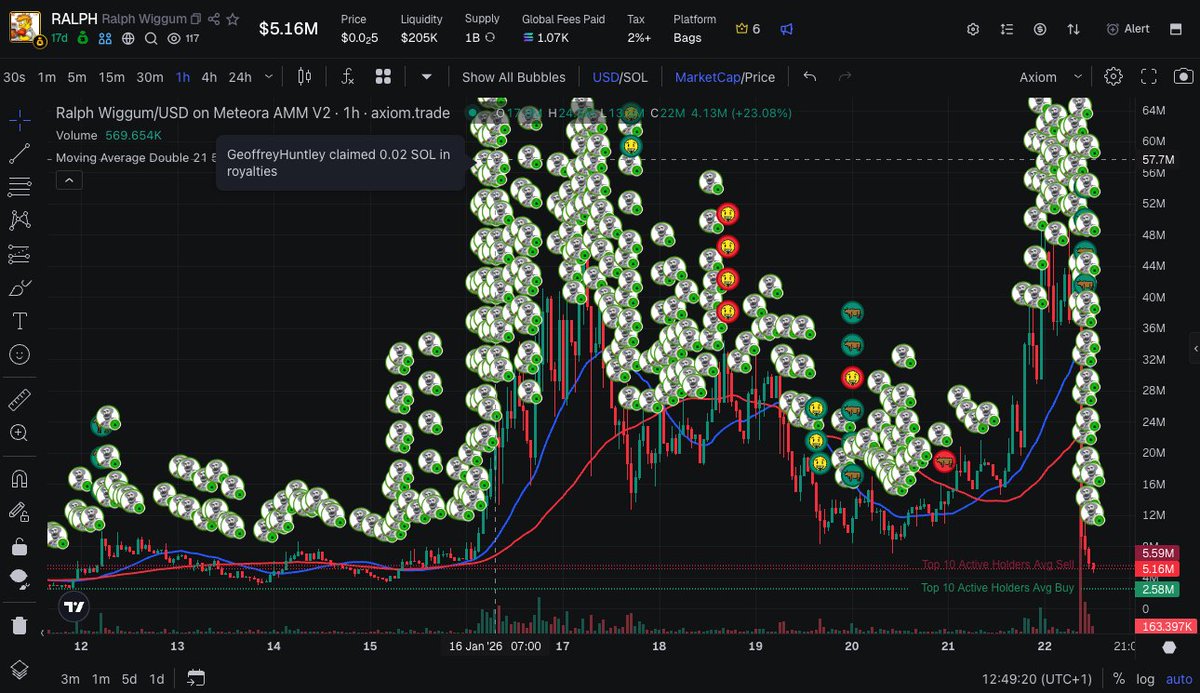Activate the zoom in tool

19,433
